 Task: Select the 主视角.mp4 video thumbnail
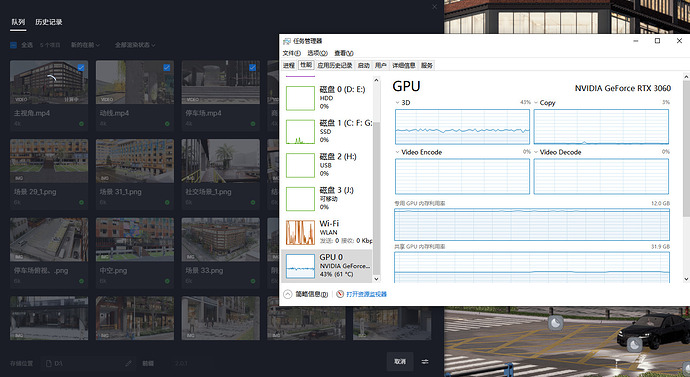49,82
